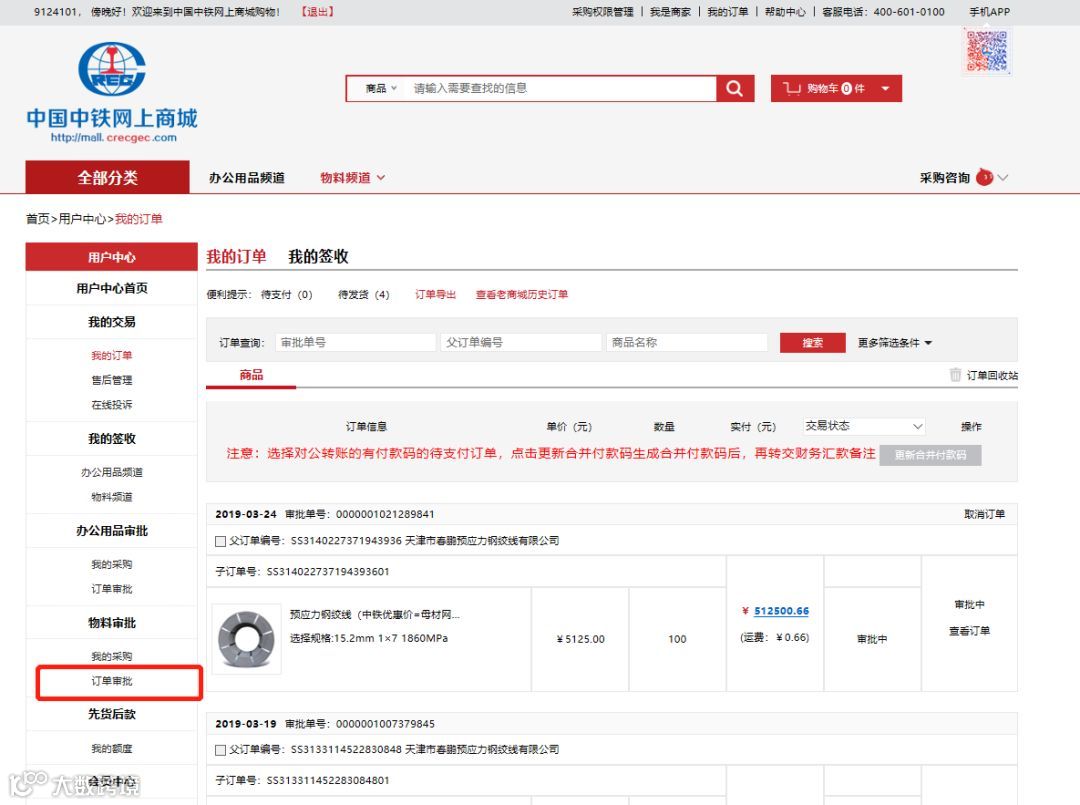Open 用户中心首页 in the sidebar
The image size is (1080, 805).
(x=112, y=289)
